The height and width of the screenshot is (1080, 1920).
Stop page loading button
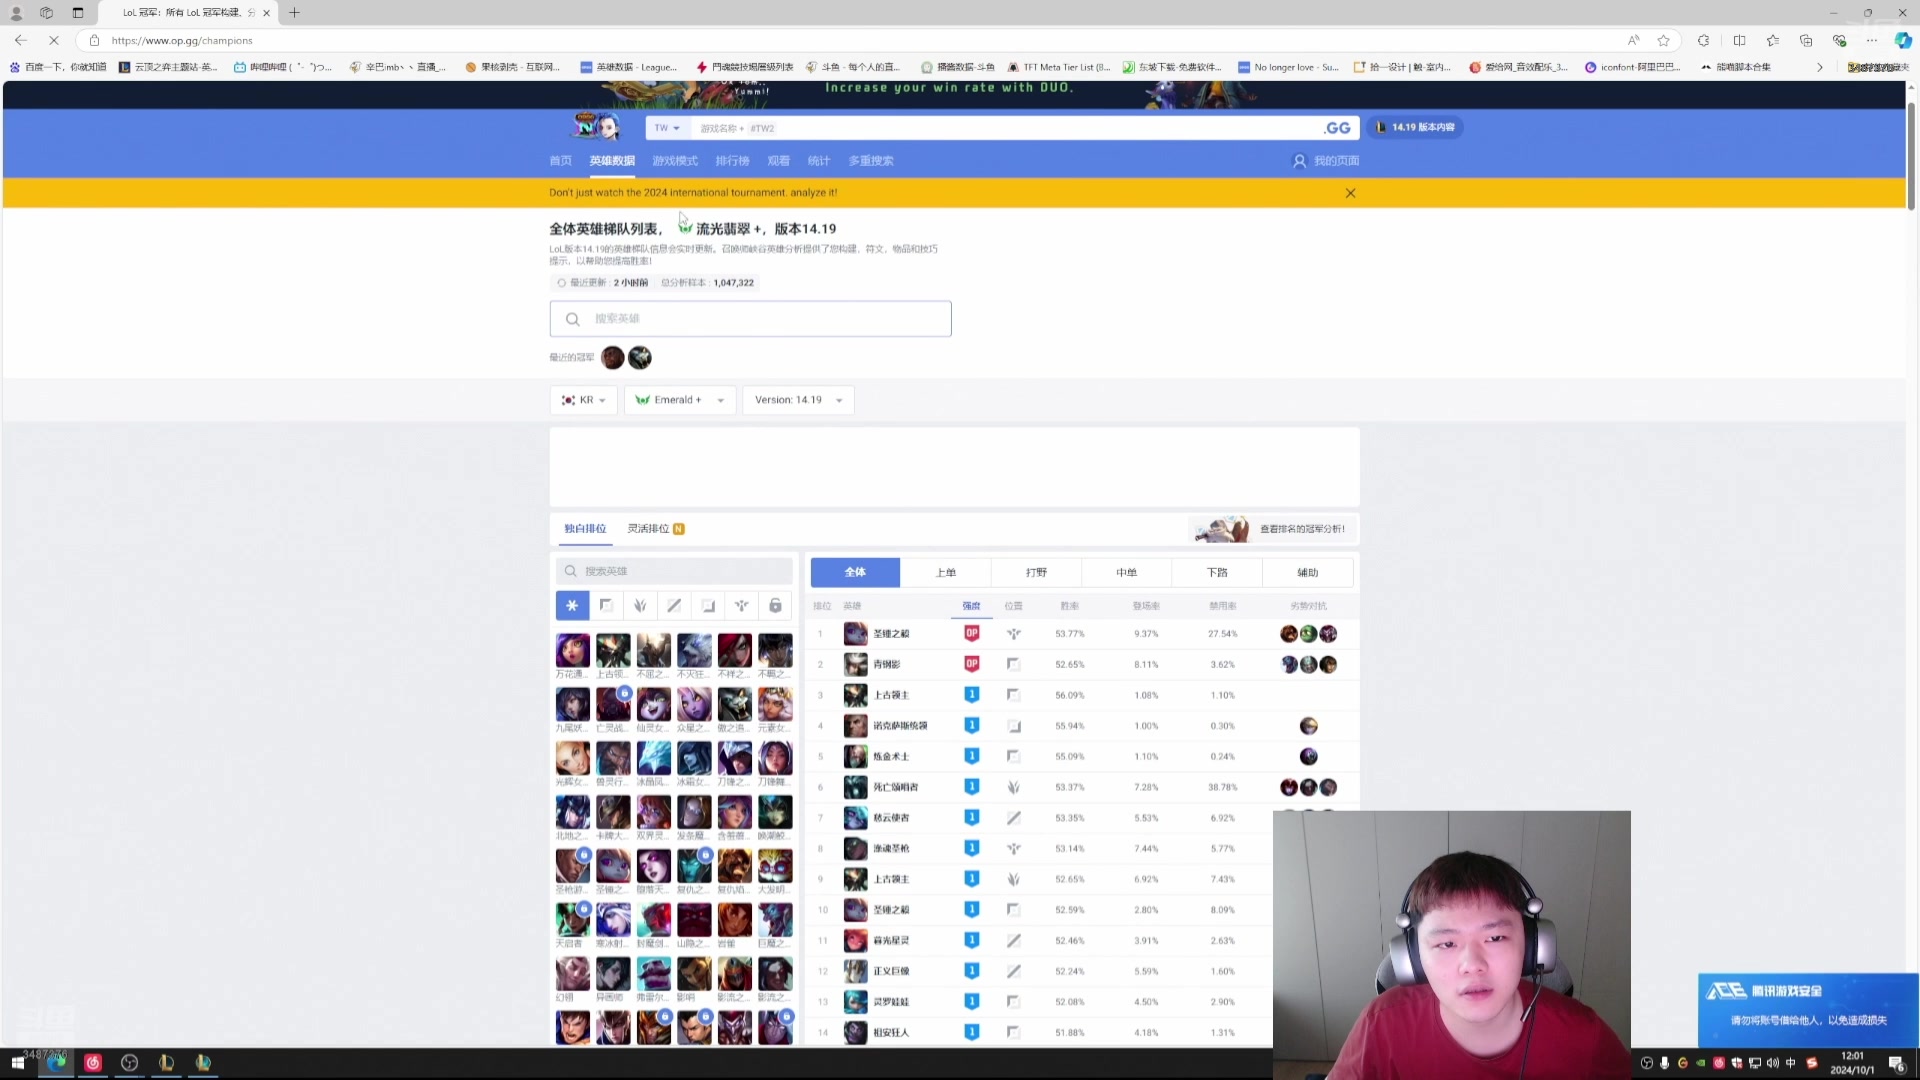[x=54, y=40]
